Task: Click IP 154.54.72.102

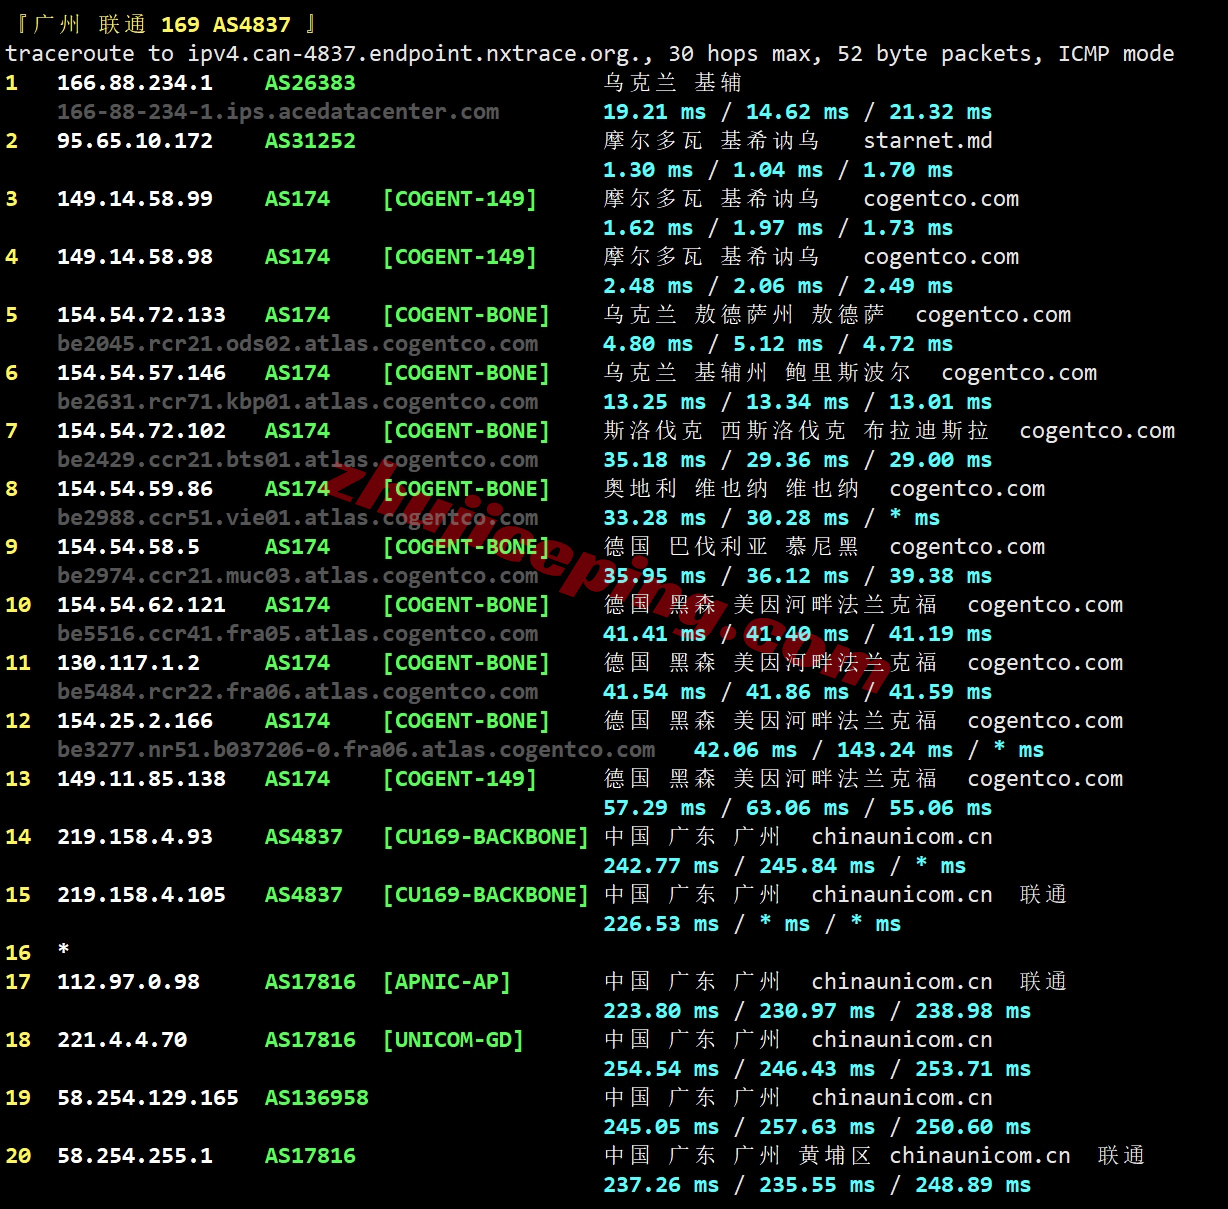Action: coord(141,431)
